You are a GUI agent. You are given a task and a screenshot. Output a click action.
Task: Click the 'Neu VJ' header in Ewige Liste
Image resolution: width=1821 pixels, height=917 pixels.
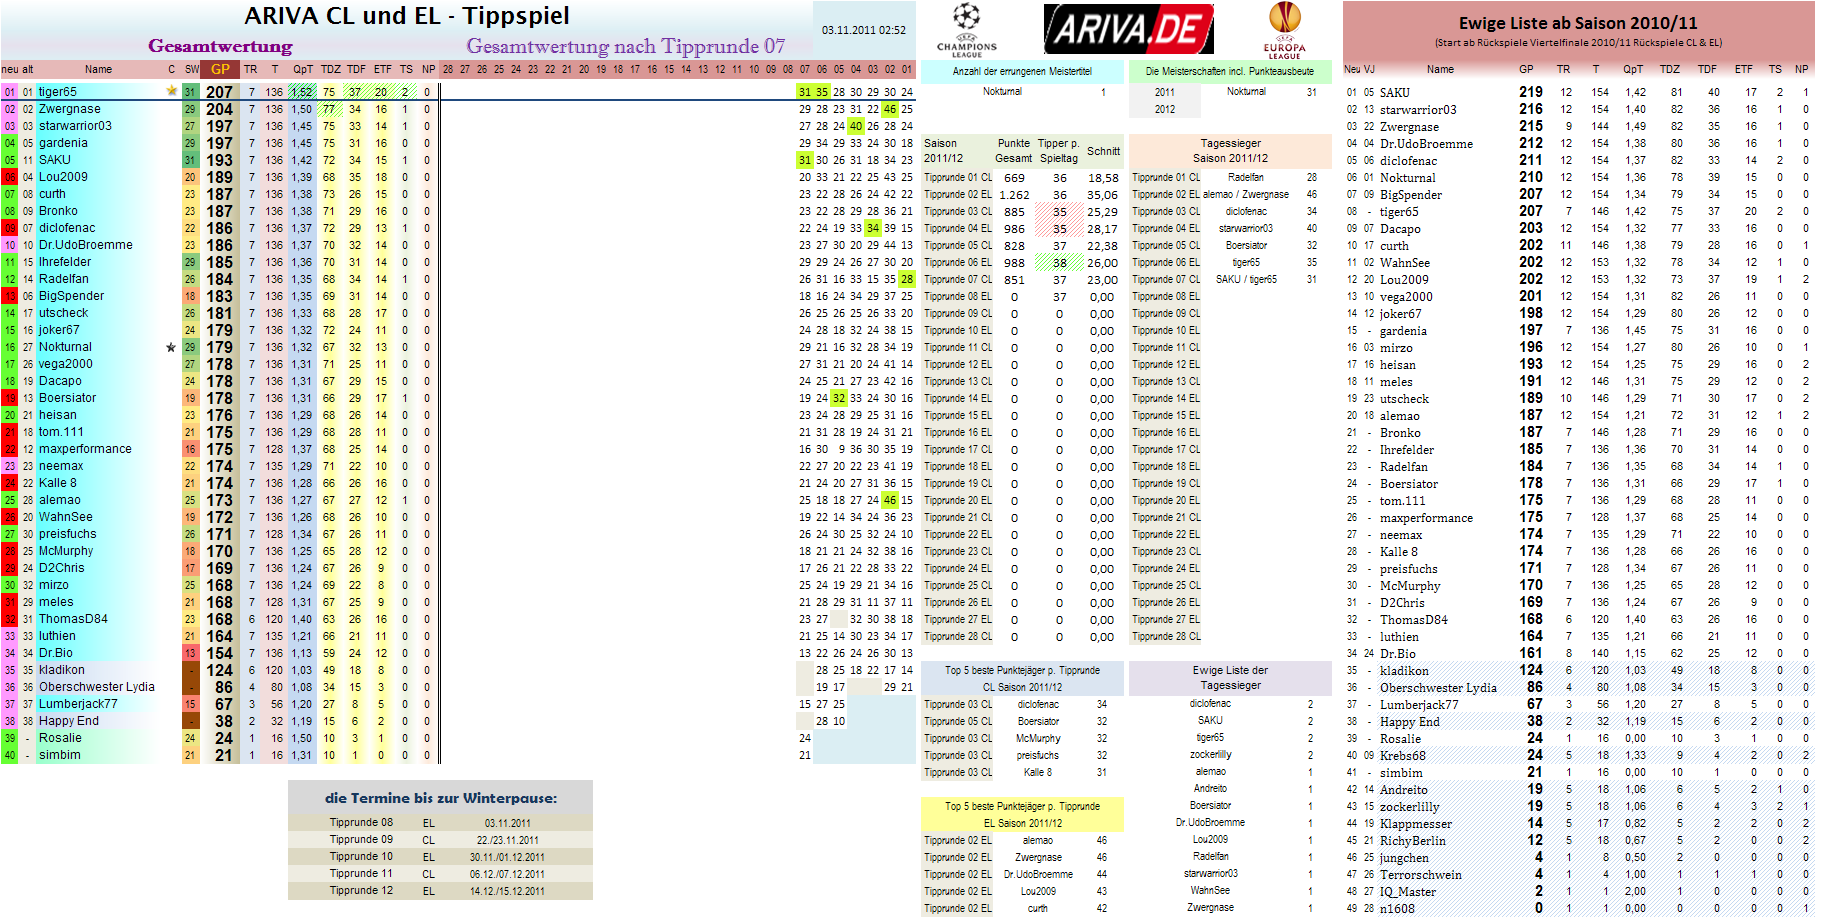pos(1359,69)
